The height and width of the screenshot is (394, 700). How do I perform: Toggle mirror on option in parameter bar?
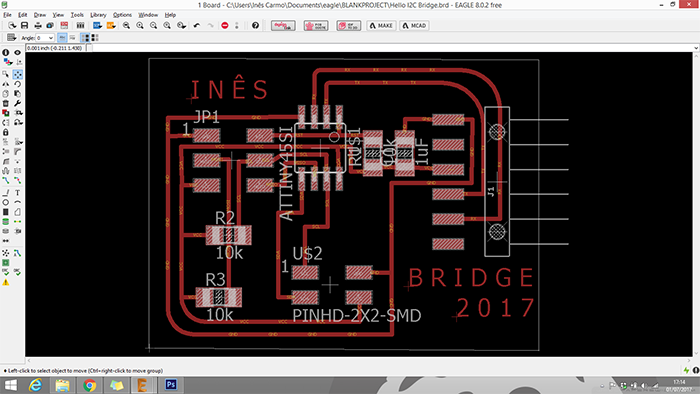click(x=72, y=38)
